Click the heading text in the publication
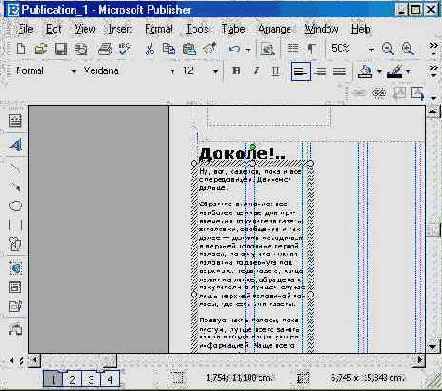Viewport: 442px width, 391px height. (242, 154)
